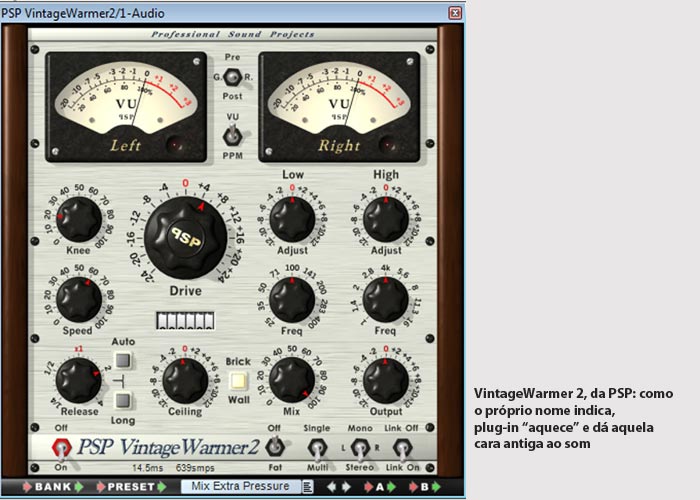Open the preset list icon beside the preset name
Viewport: 700px width, 500px height.
click(308, 487)
